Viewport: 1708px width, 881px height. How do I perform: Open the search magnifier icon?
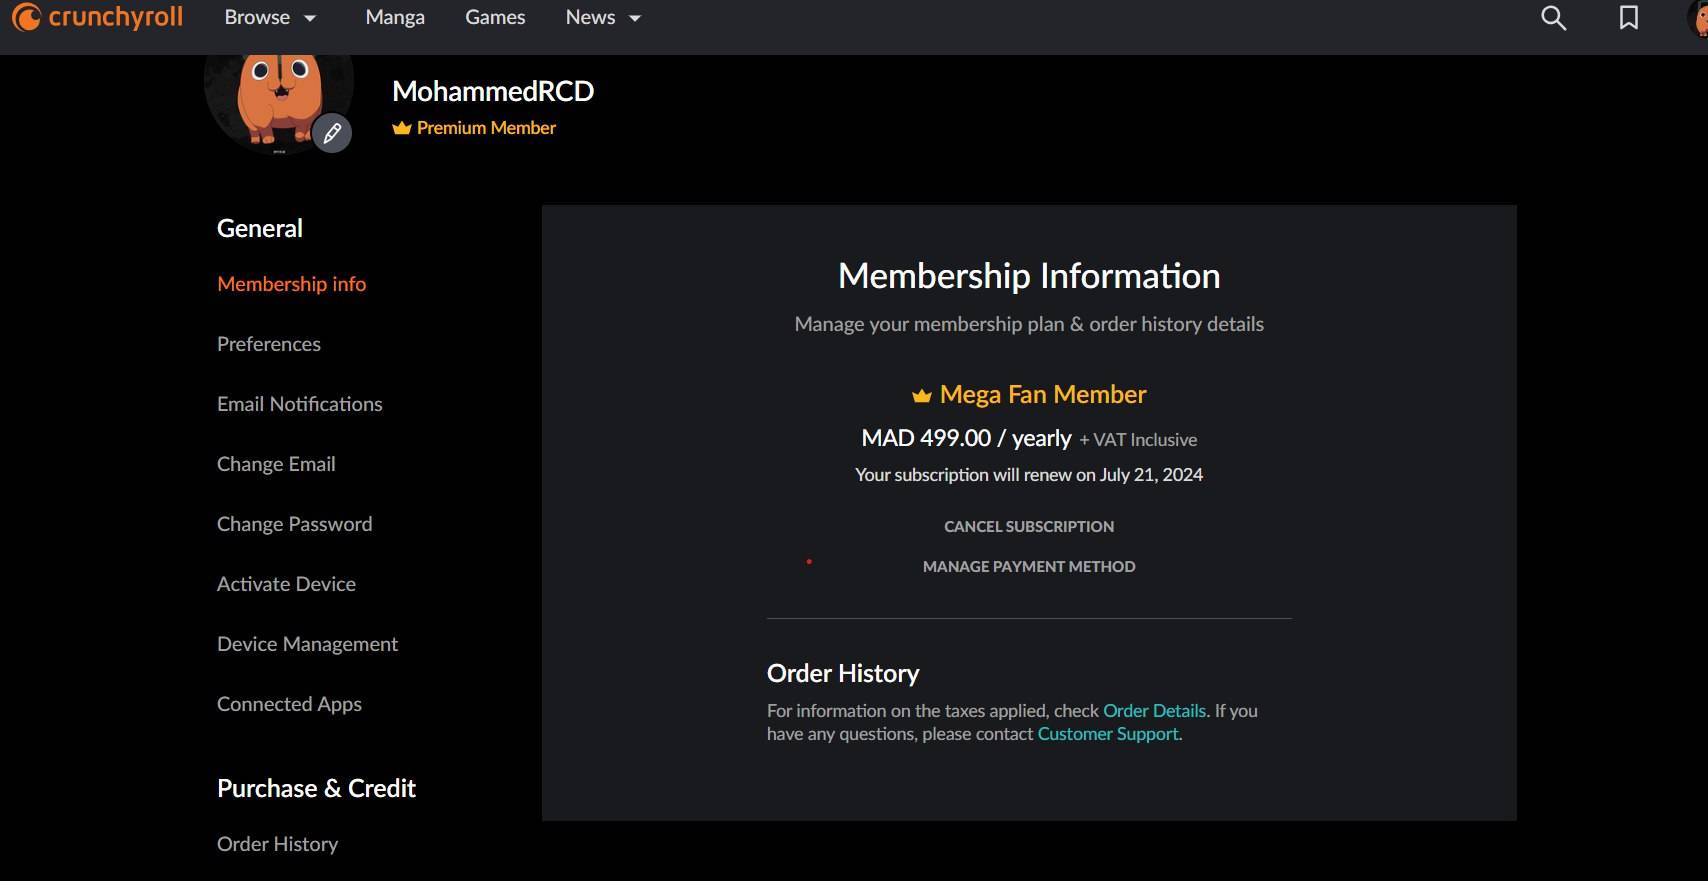[x=1553, y=18]
